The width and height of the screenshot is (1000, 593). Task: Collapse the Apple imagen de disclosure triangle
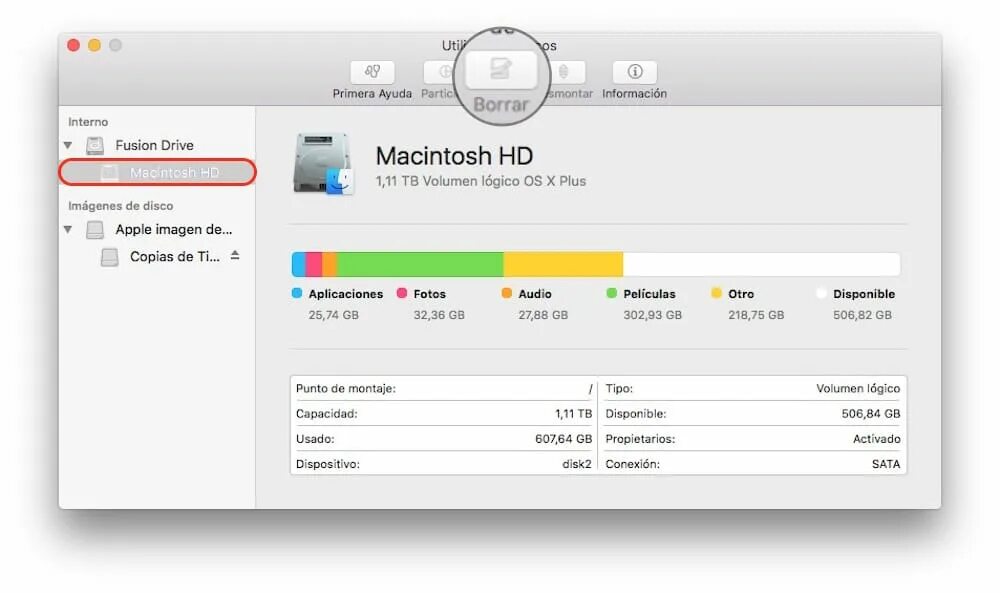pyautogui.click(x=68, y=230)
